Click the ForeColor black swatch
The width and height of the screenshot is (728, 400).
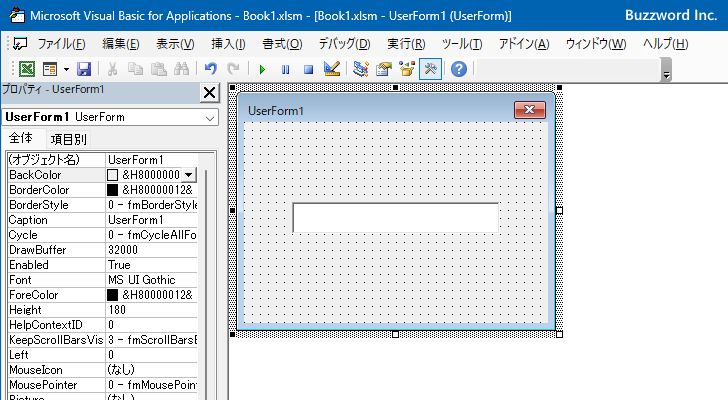point(112,295)
